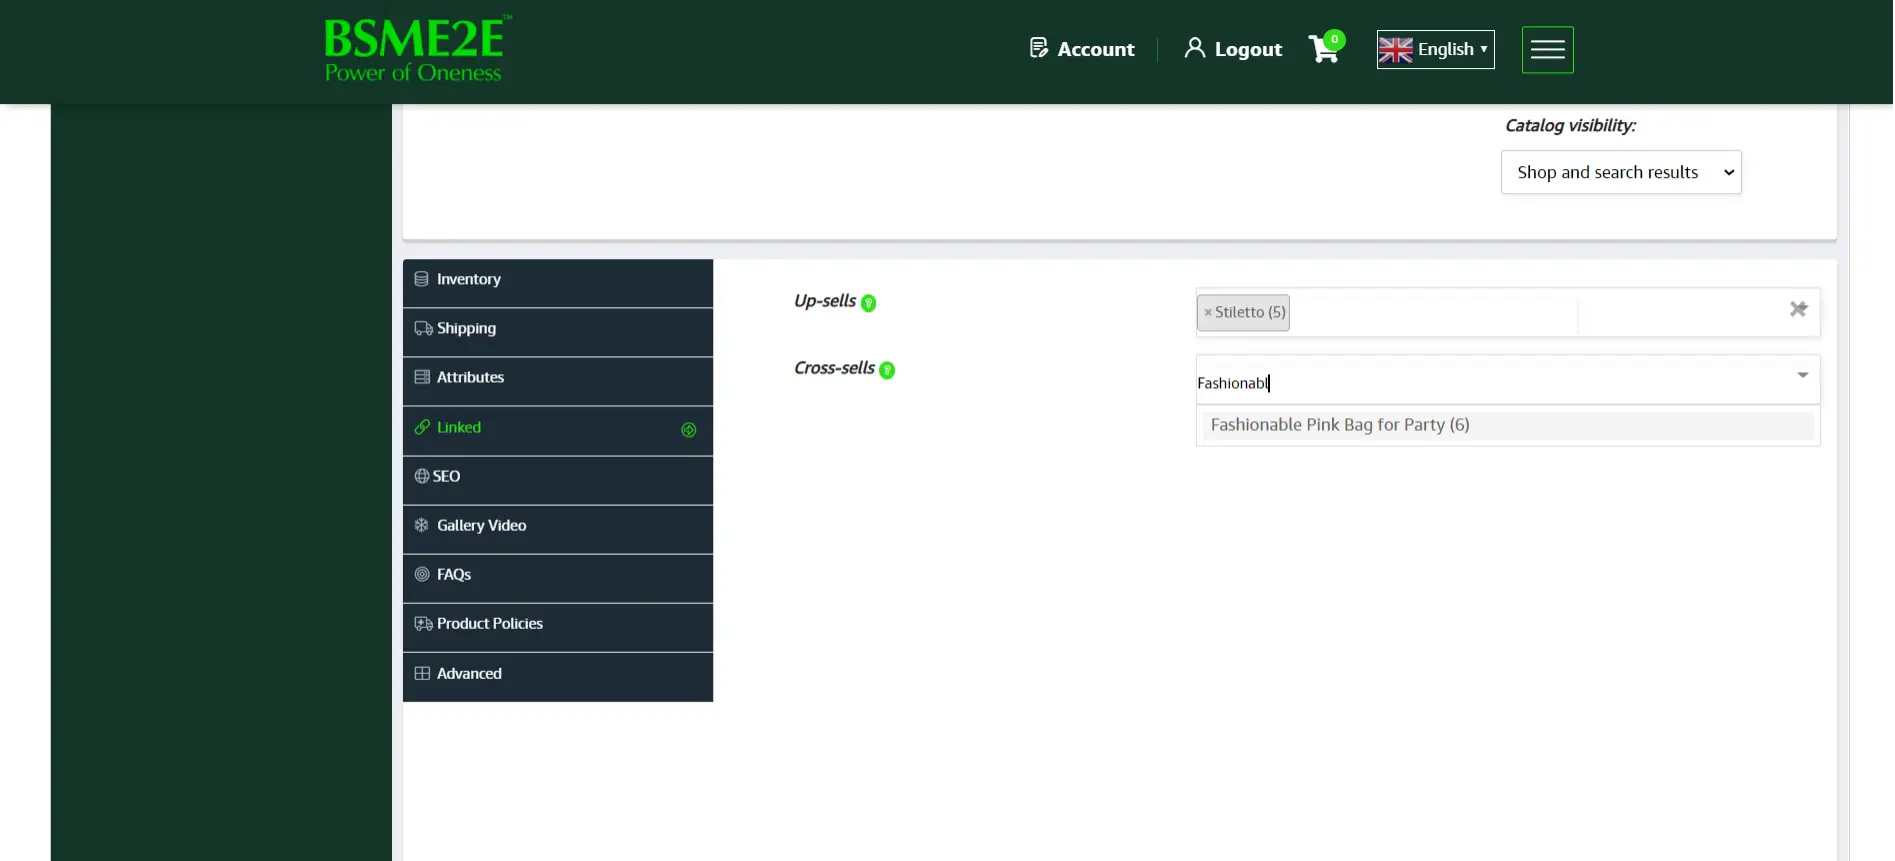Open the FAQs tab

[x=557, y=578]
